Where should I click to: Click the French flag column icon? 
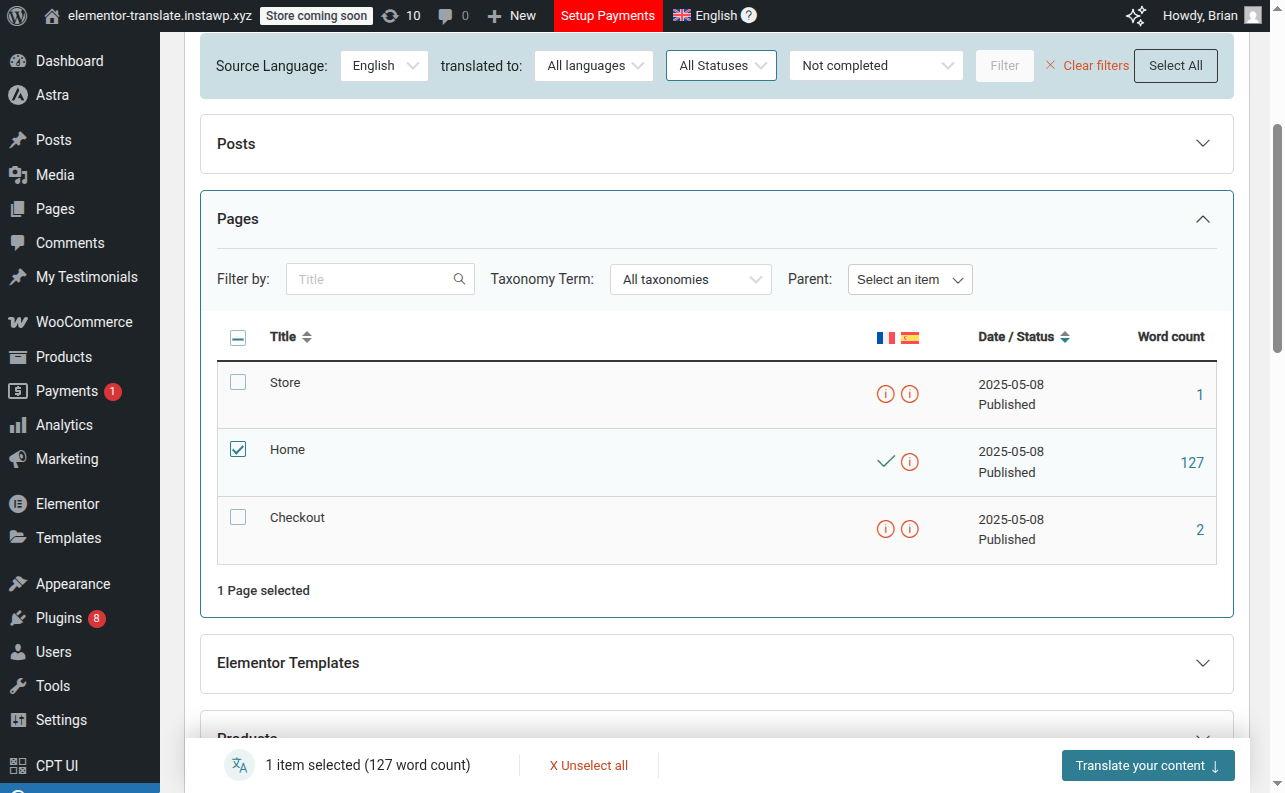pos(885,338)
